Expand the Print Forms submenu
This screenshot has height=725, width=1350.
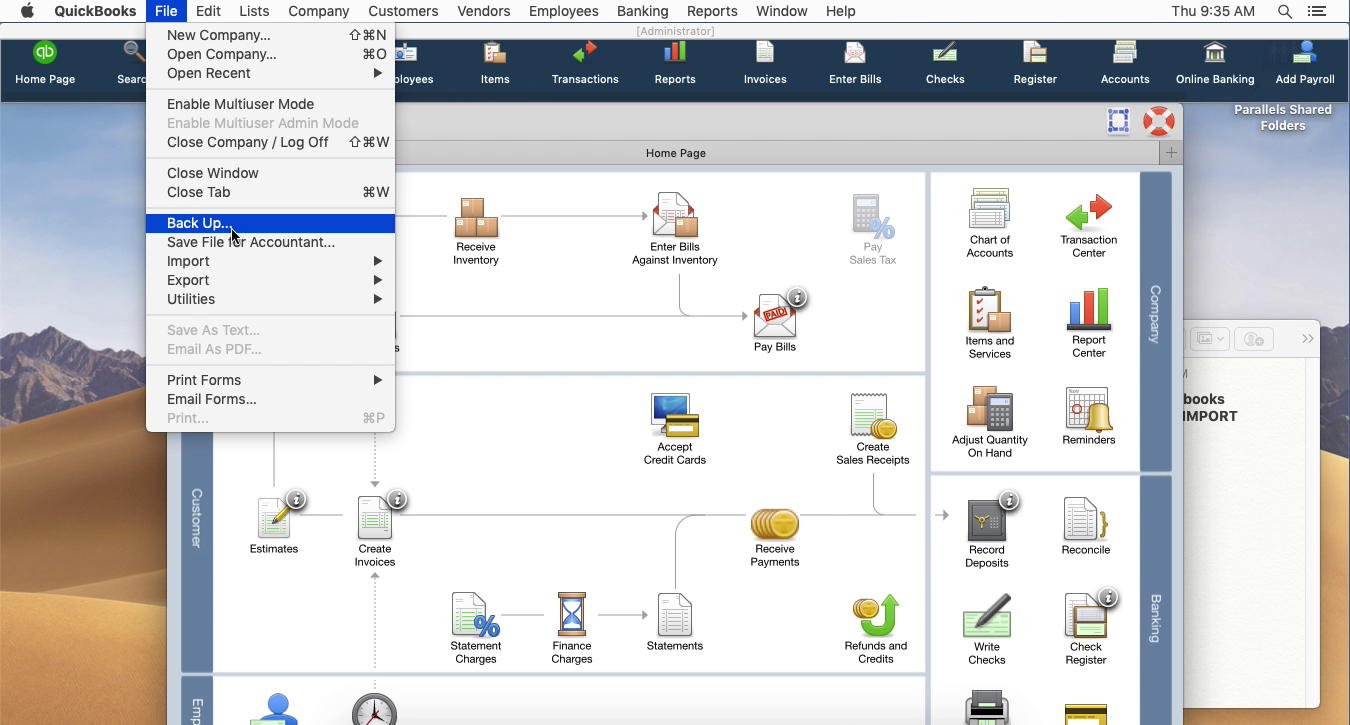[271, 380]
